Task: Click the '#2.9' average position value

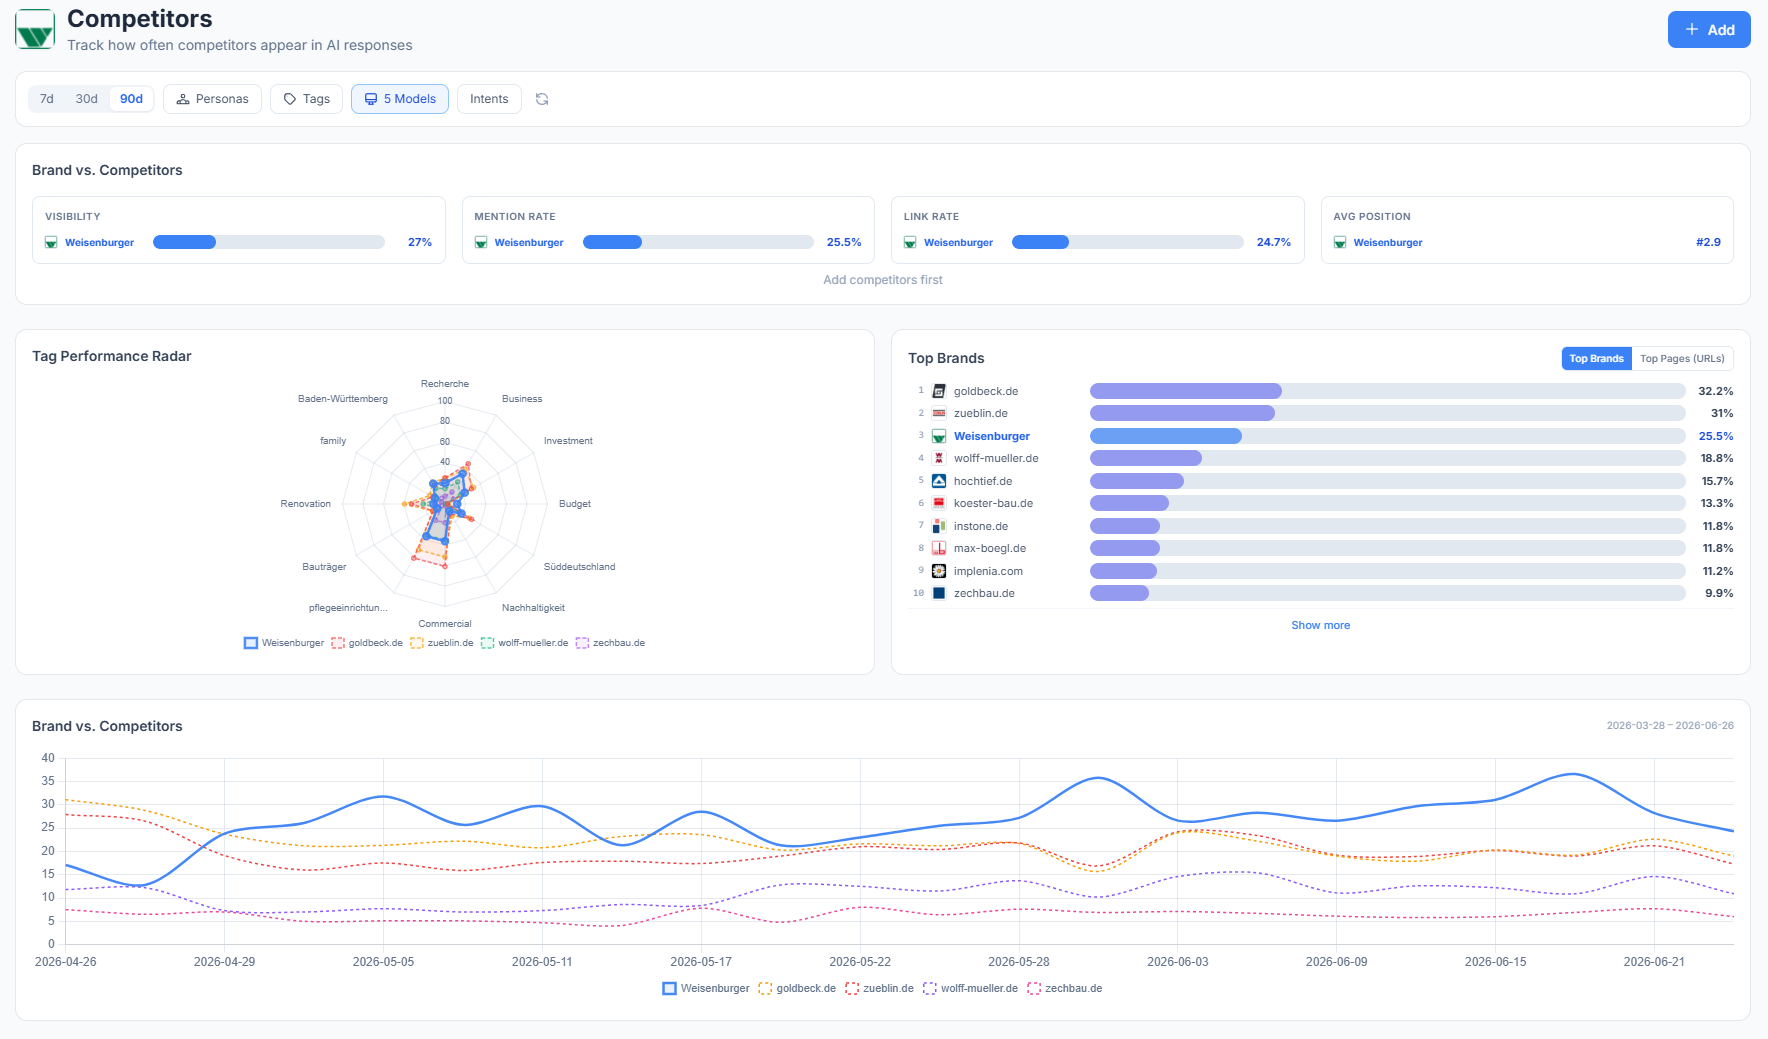Action: point(1708,242)
